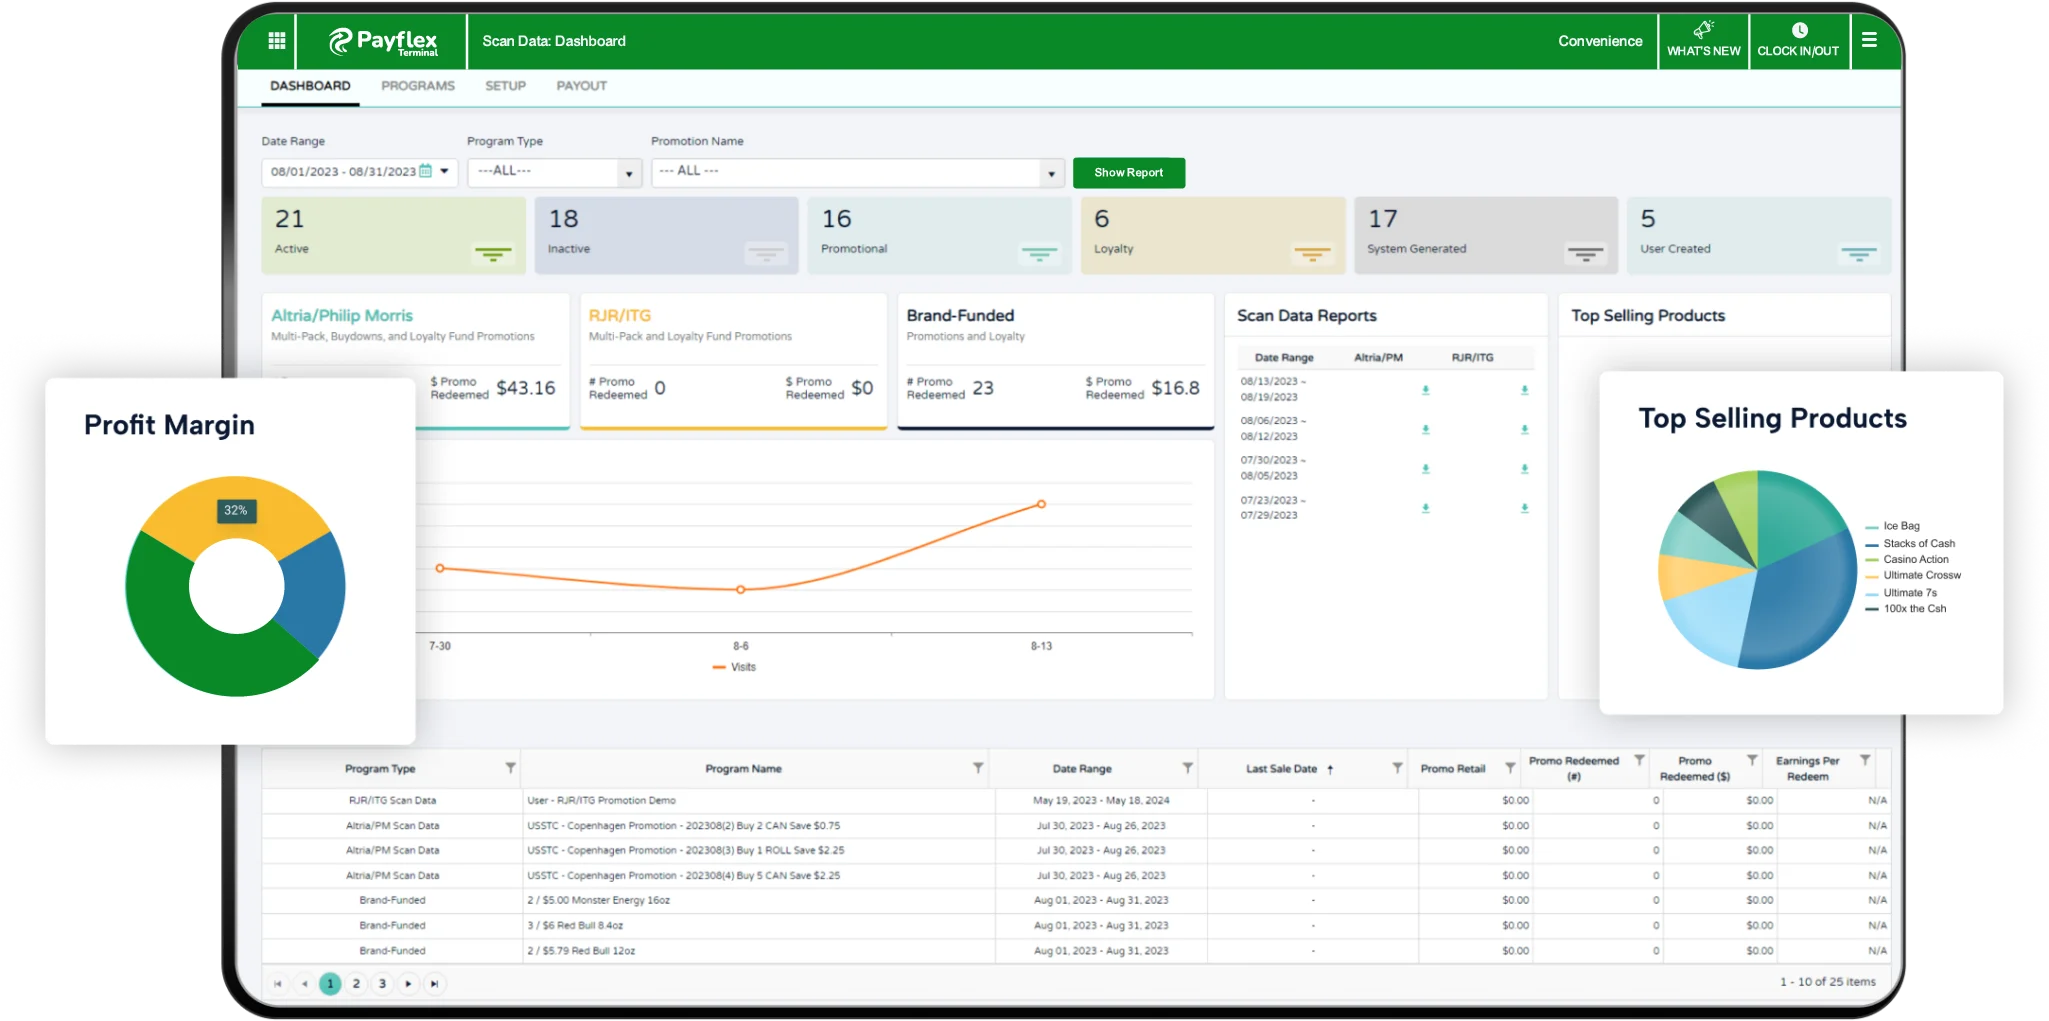This screenshot has width=2049, height=1021.
Task: Download RJR/ITG report for 07/30/2023 week
Action: click(x=1525, y=468)
